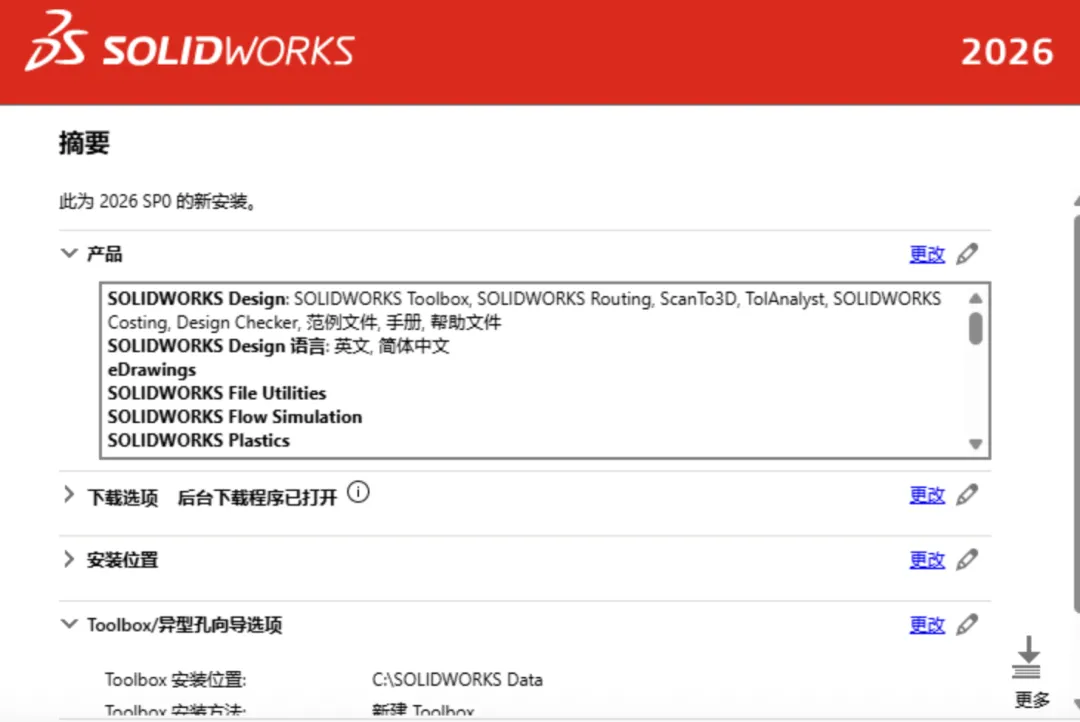Viewport: 1080px width, 722px height.
Task: Select SOLIDWORKS File Utilities in product list
Action: click(217, 393)
